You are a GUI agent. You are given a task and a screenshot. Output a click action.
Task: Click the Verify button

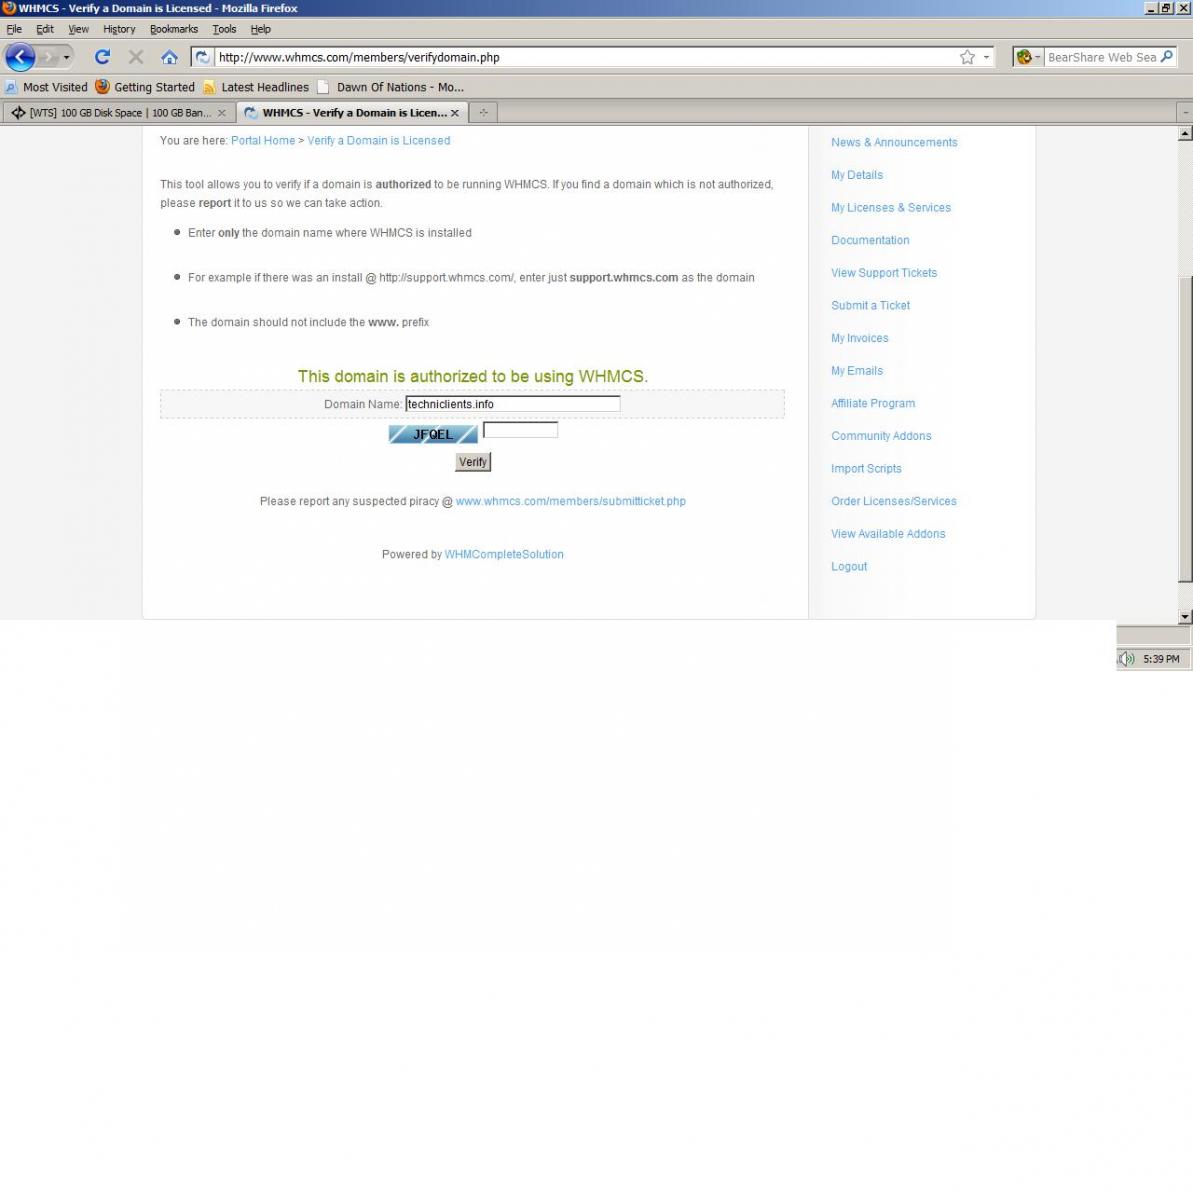click(472, 462)
